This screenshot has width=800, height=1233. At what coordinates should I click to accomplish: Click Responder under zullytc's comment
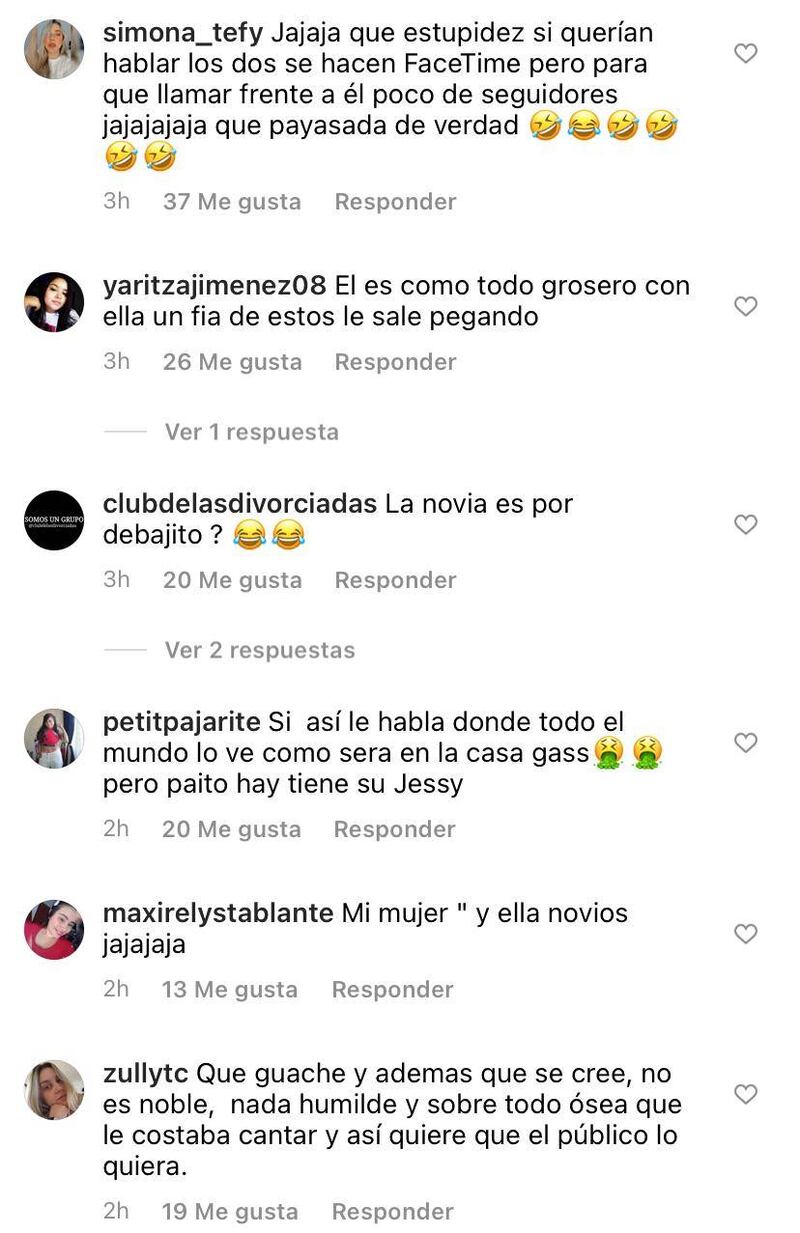pyautogui.click(x=392, y=1211)
